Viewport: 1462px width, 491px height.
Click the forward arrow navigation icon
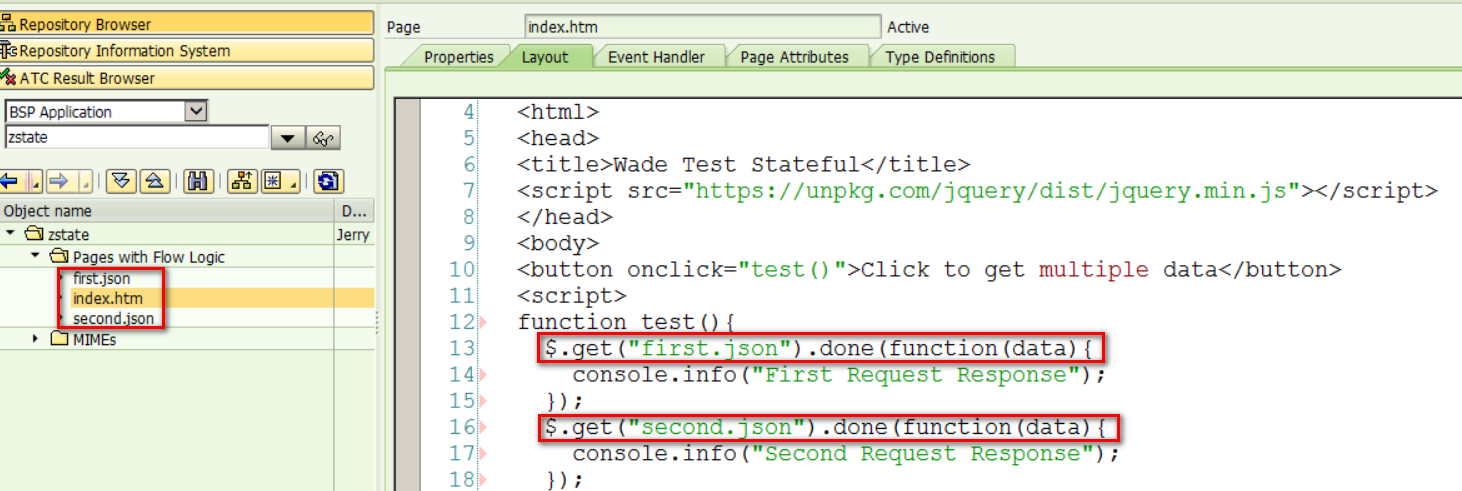pyautogui.click(x=59, y=181)
